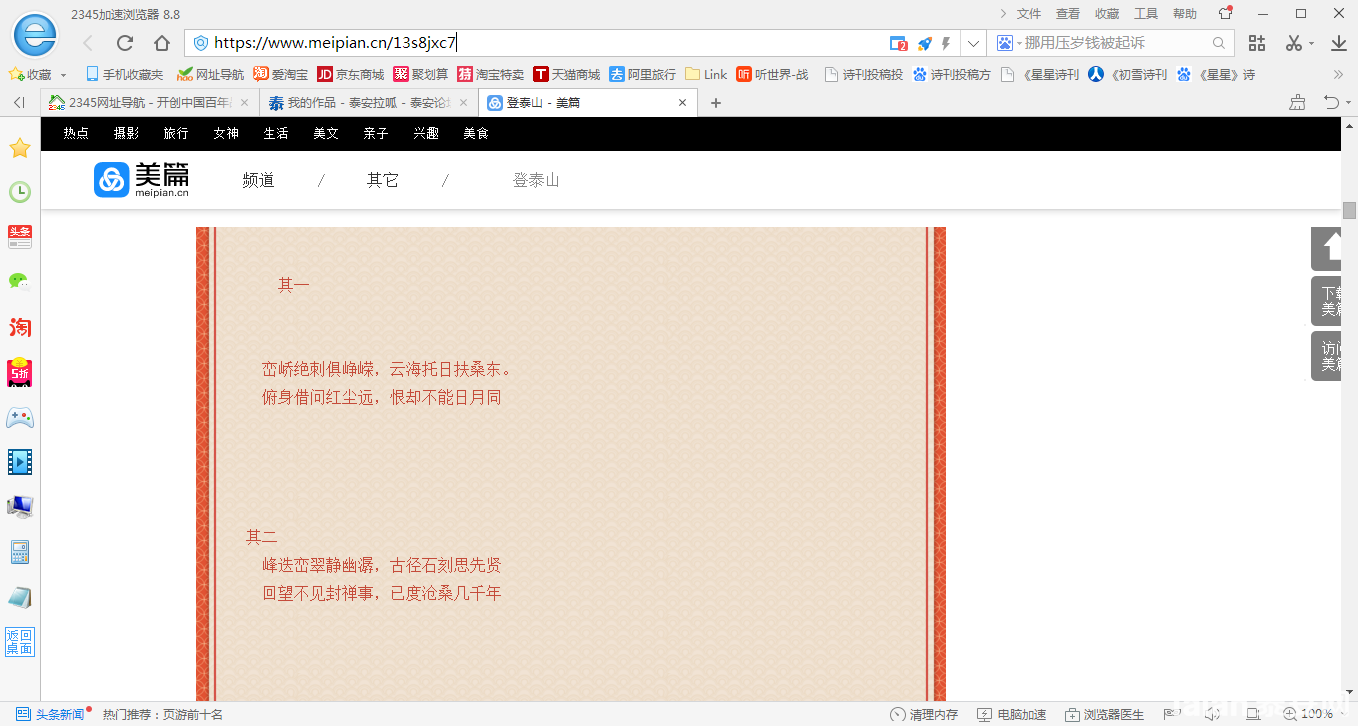Image resolution: width=1358 pixels, height=726 pixels.
Task: Open the rocket speed-up icon in address bar
Action: (925, 43)
